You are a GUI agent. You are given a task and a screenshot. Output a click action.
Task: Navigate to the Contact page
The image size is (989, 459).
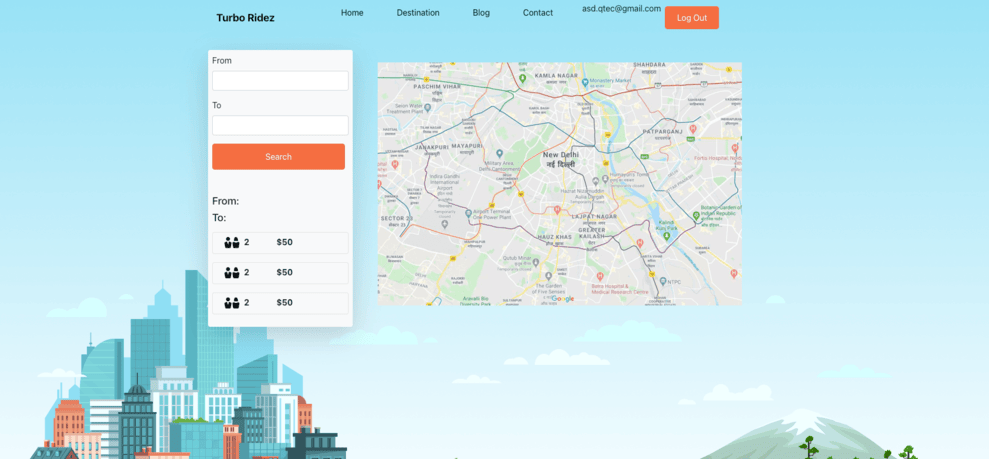538,13
